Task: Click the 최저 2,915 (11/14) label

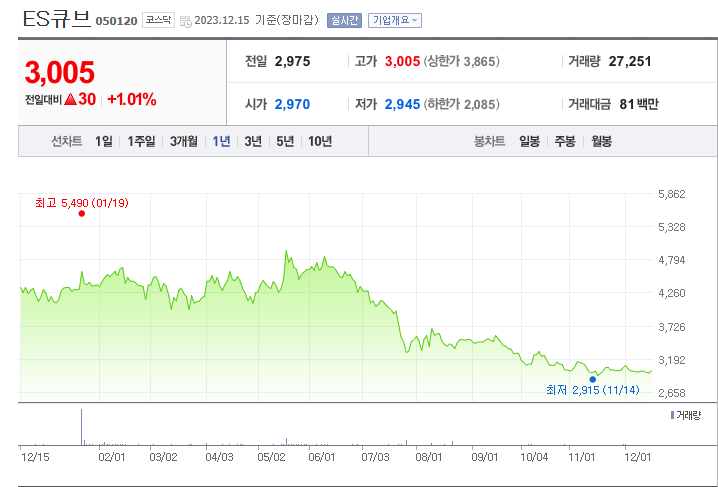Action: click(593, 390)
